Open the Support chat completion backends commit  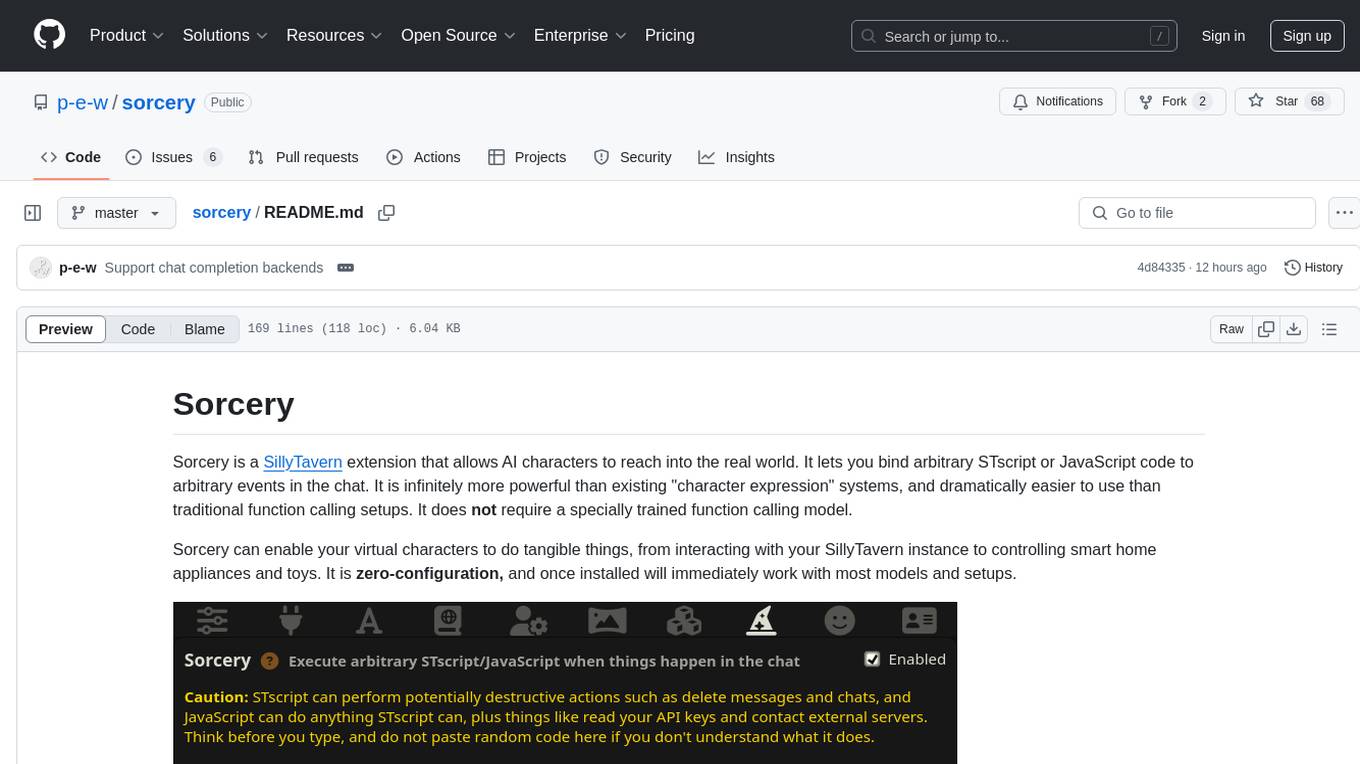[214, 268]
